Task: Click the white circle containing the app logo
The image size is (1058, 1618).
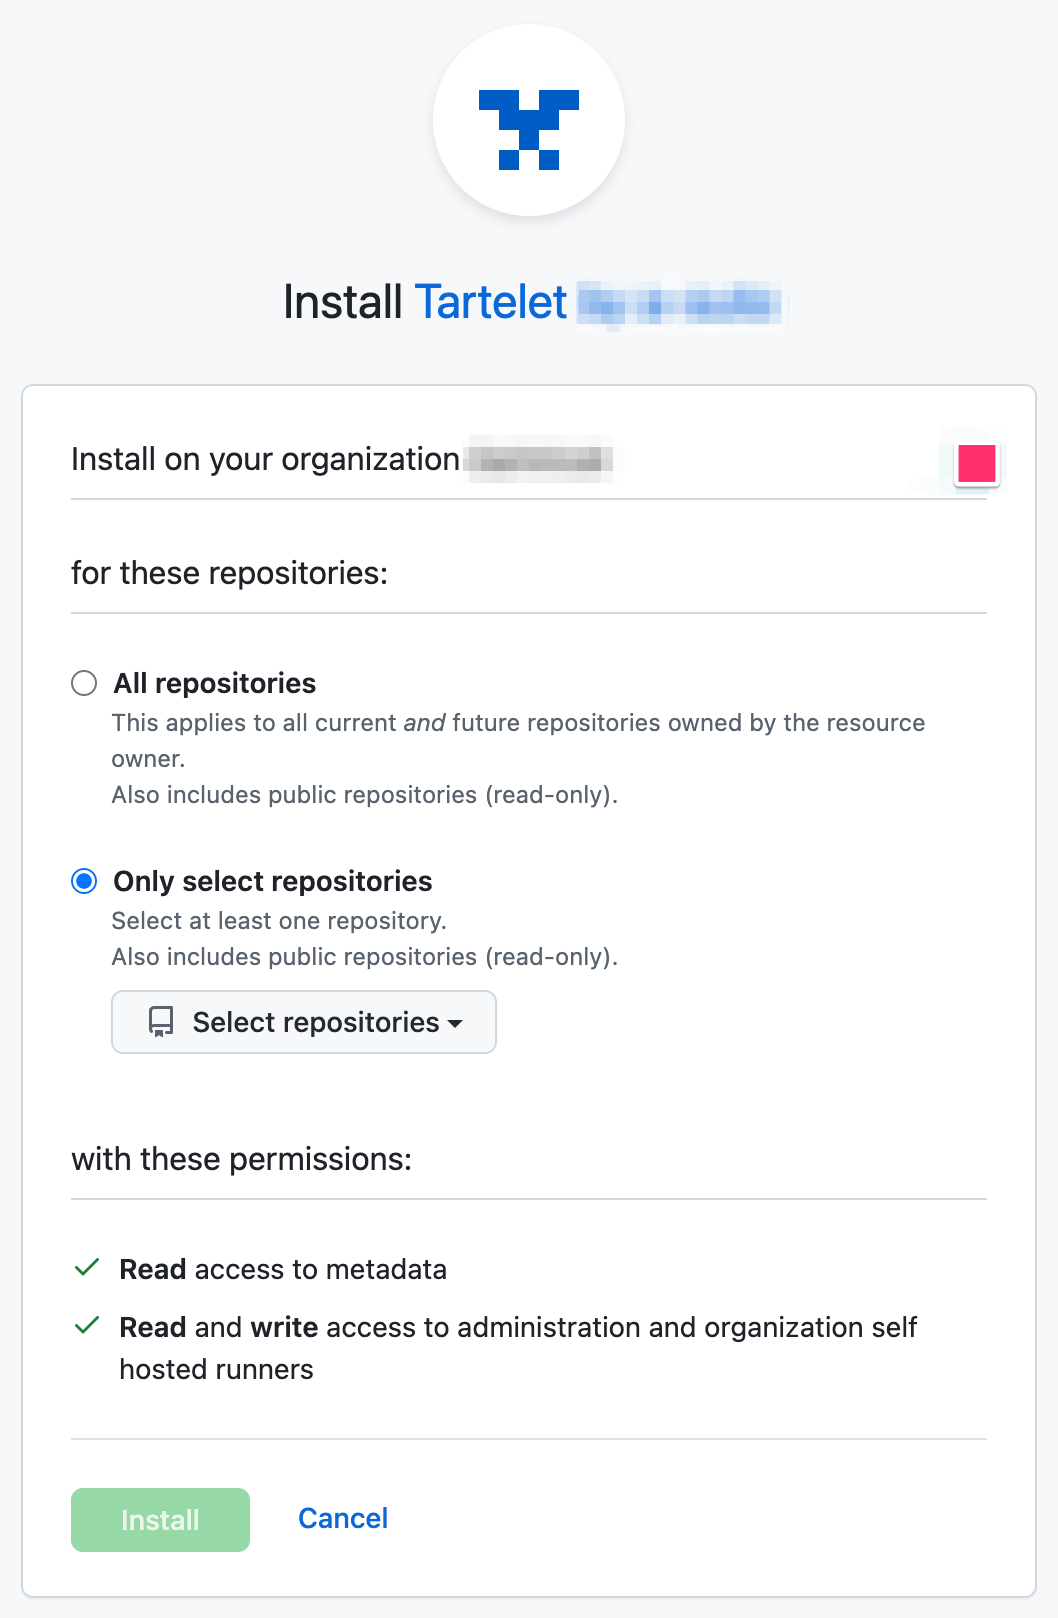Action: pos(528,120)
